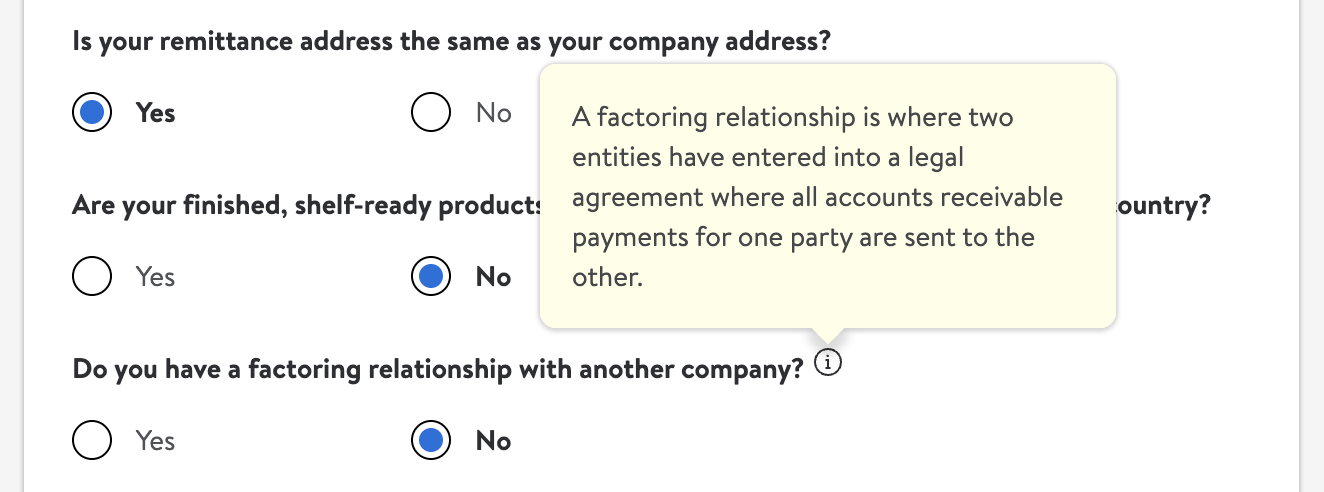The height and width of the screenshot is (492, 1324).
Task: Click bold No label under shelf-ready products question
Action: (x=493, y=277)
